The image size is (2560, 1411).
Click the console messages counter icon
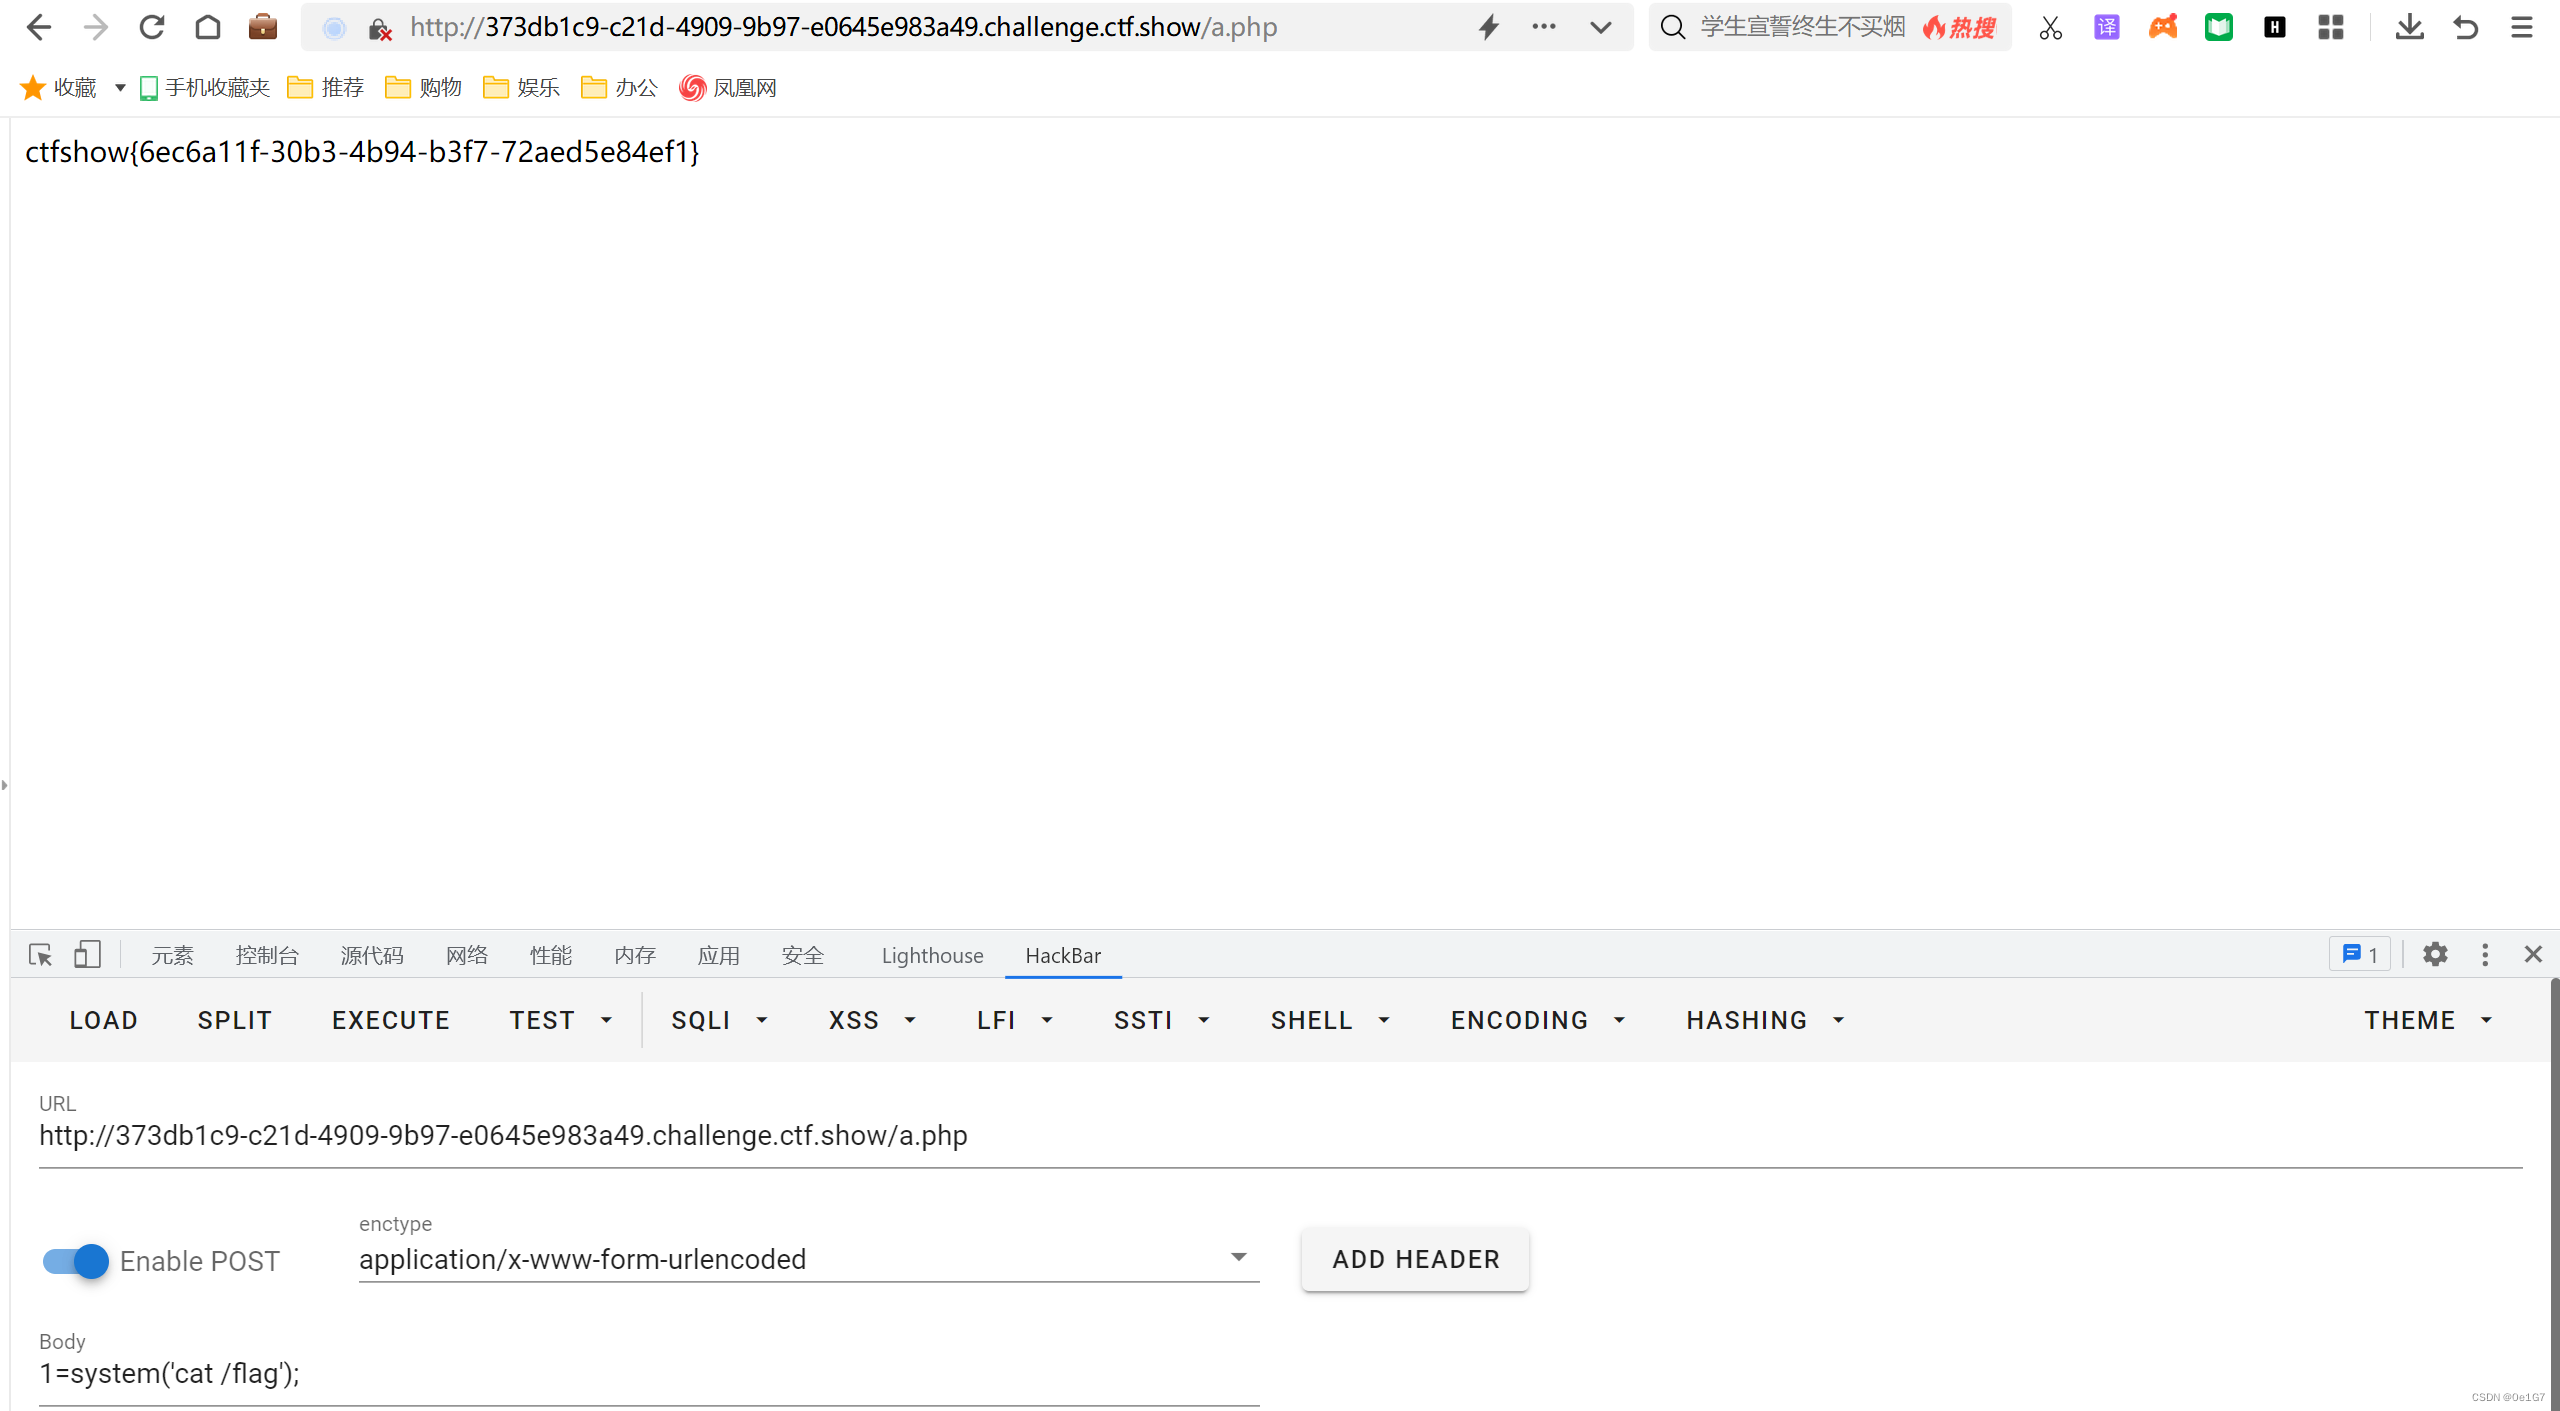2358,954
